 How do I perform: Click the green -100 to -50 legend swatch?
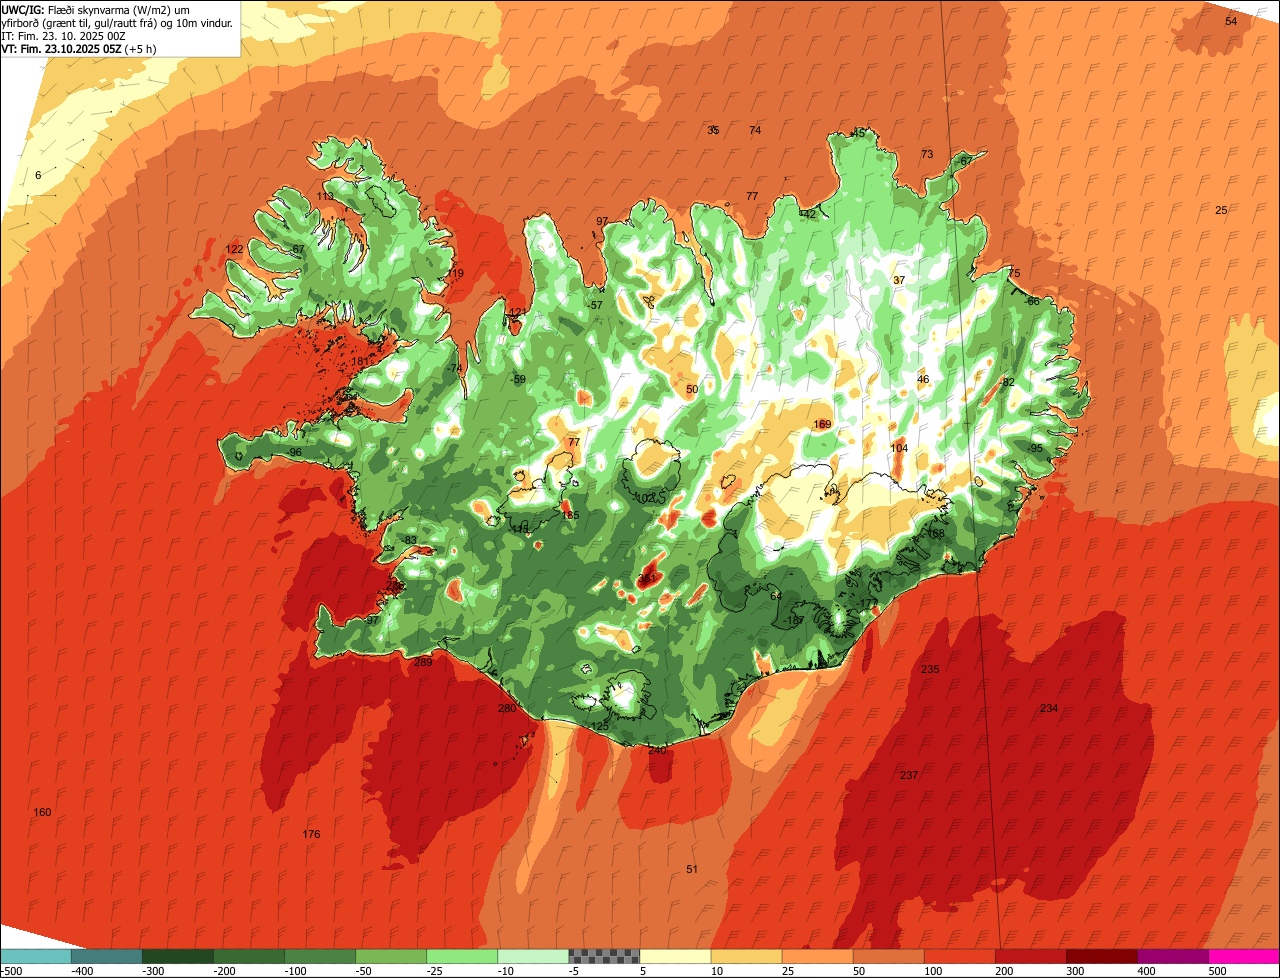(x=320, y=956)
